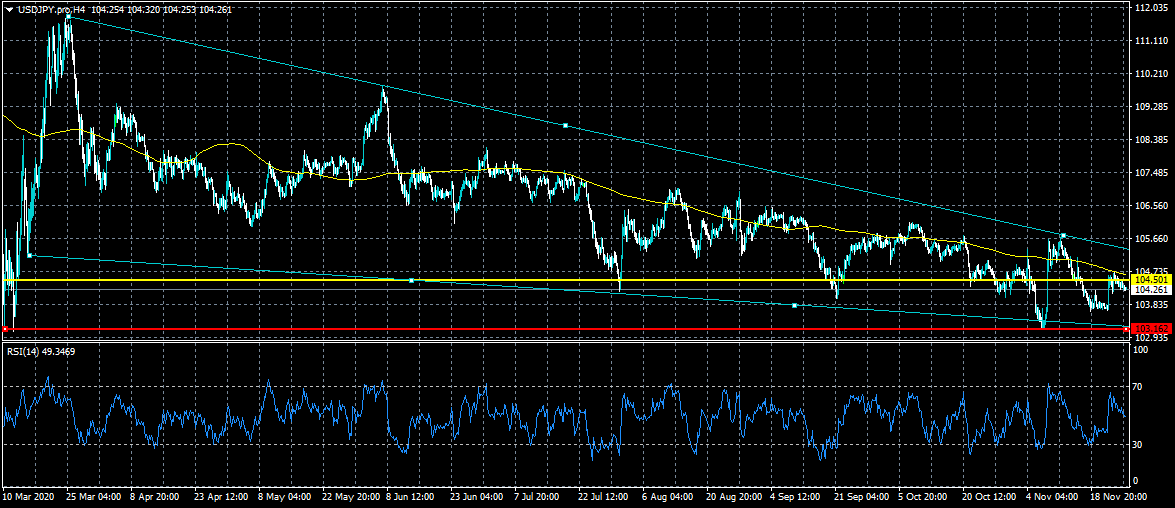Click the 112.035 price scale value
This screenshot has width=1175, height=508.
[x=1152, y=8]
